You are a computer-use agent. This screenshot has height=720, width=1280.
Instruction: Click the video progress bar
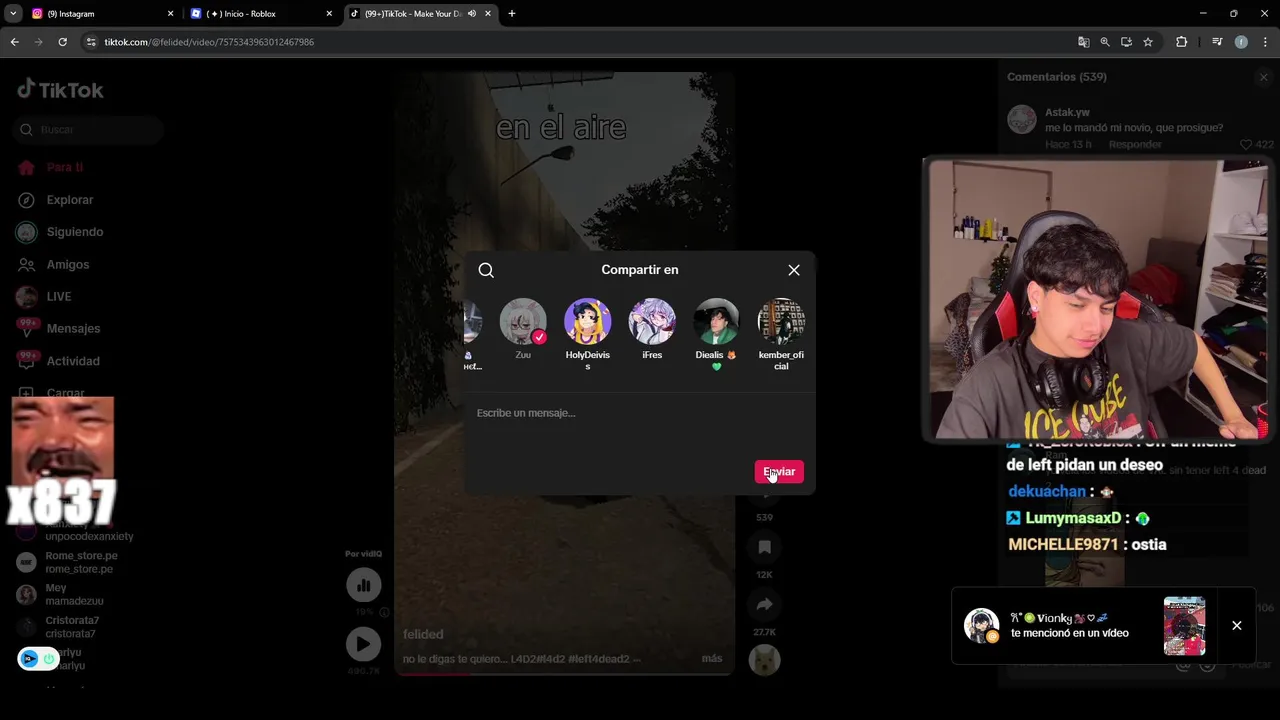click(564, 673)
